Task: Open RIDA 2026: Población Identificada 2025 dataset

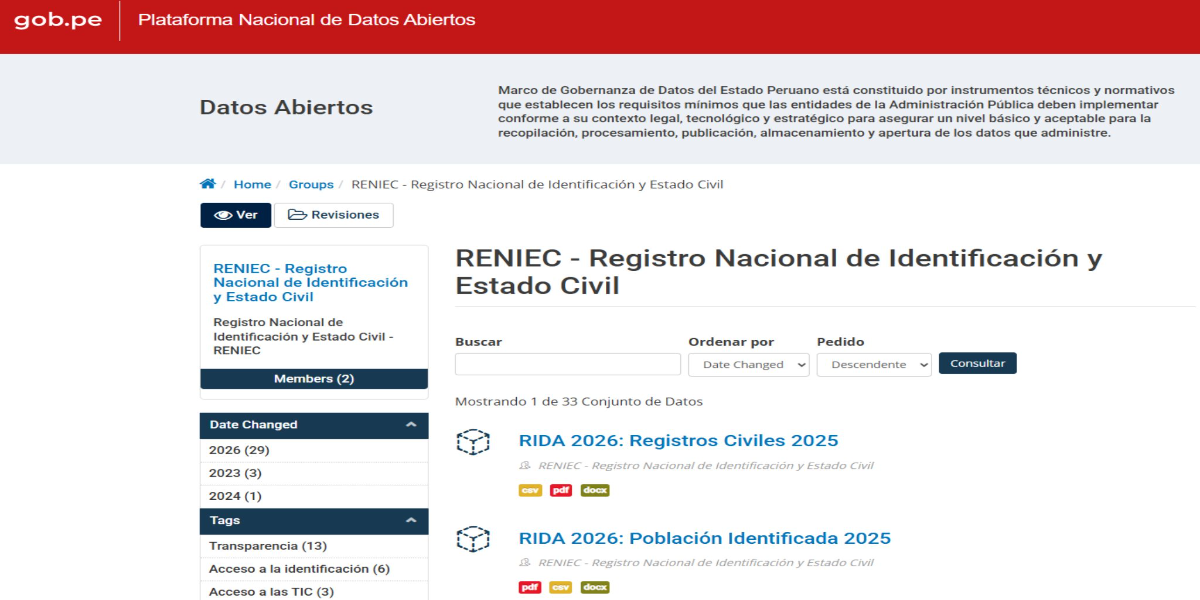Action: 705,539
